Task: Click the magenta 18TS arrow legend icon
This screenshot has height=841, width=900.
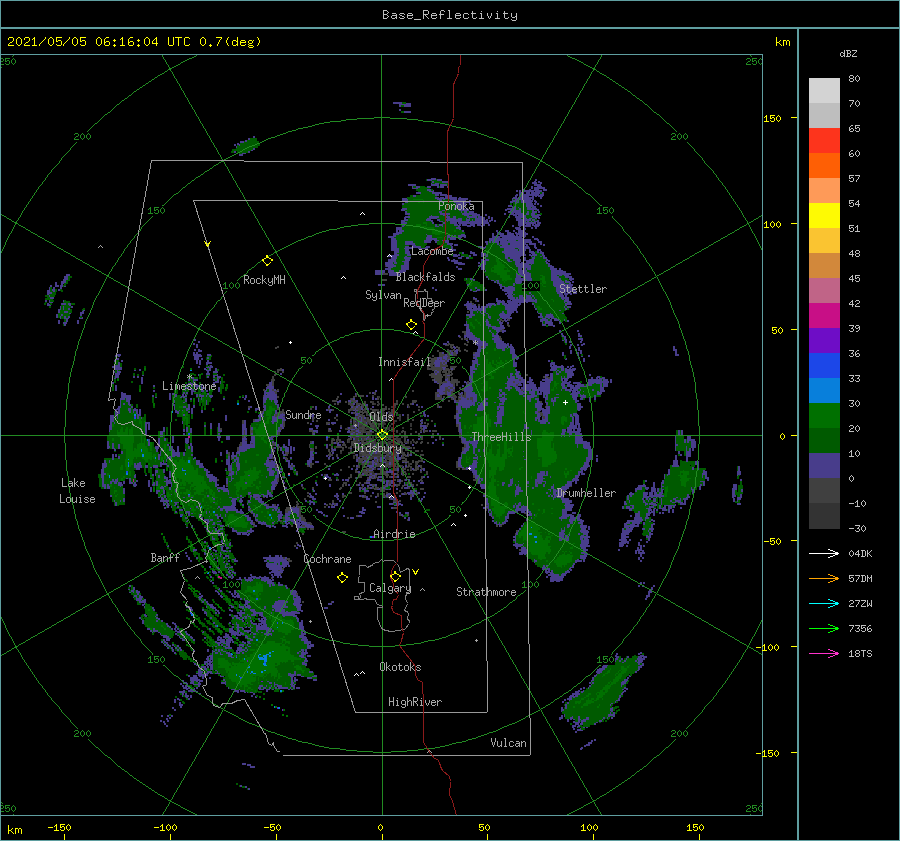Action: [x=824, y=653]
